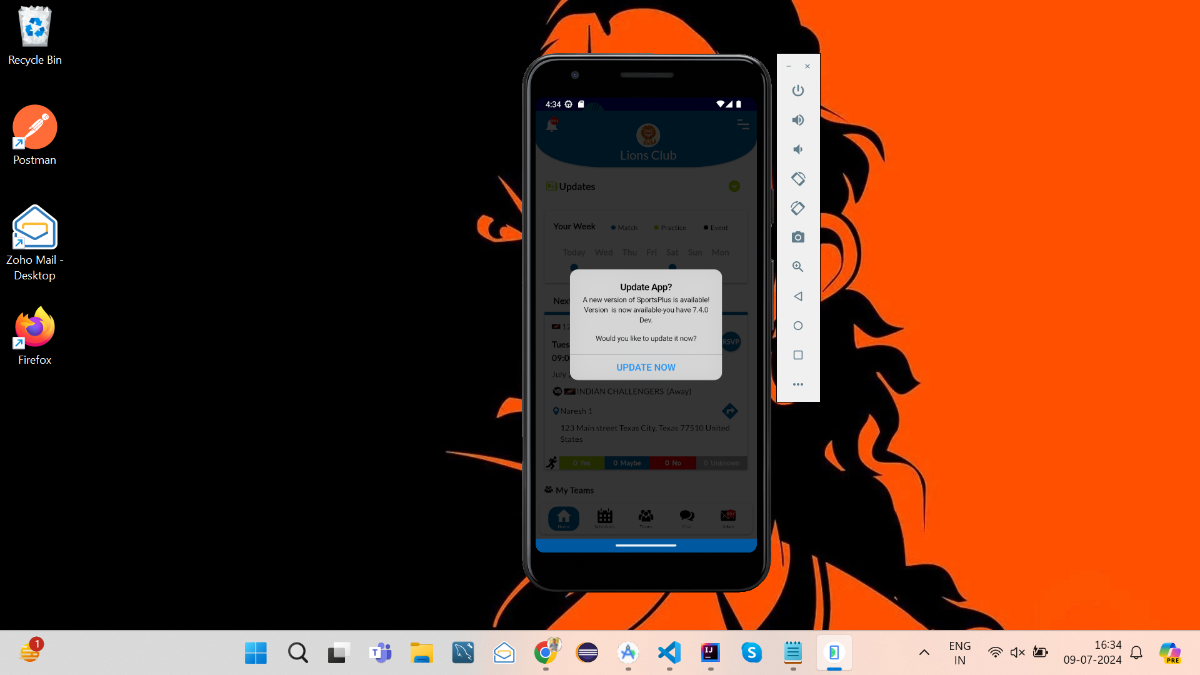Viewport: 1200px width, 675px height.
Task: Open Visual Studio Code from the taskbar
Action: point(669,653)
